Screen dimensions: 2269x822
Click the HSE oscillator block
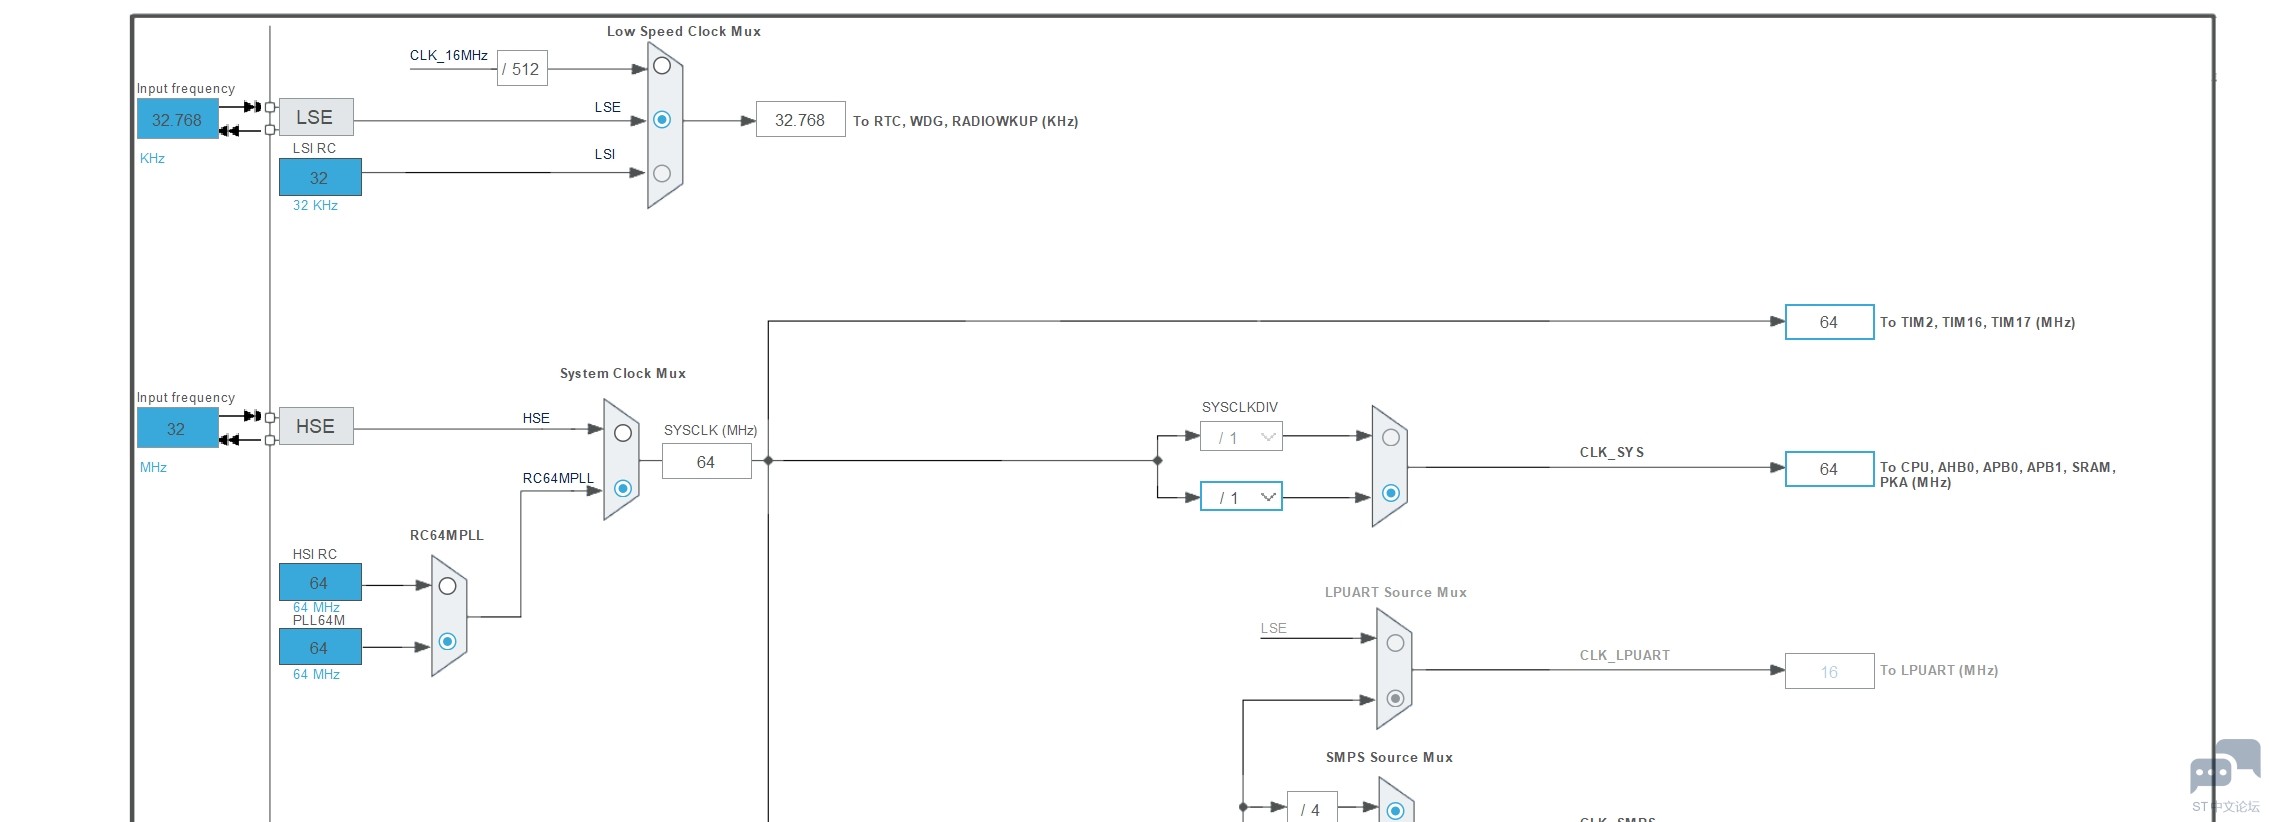pos(316,426)
